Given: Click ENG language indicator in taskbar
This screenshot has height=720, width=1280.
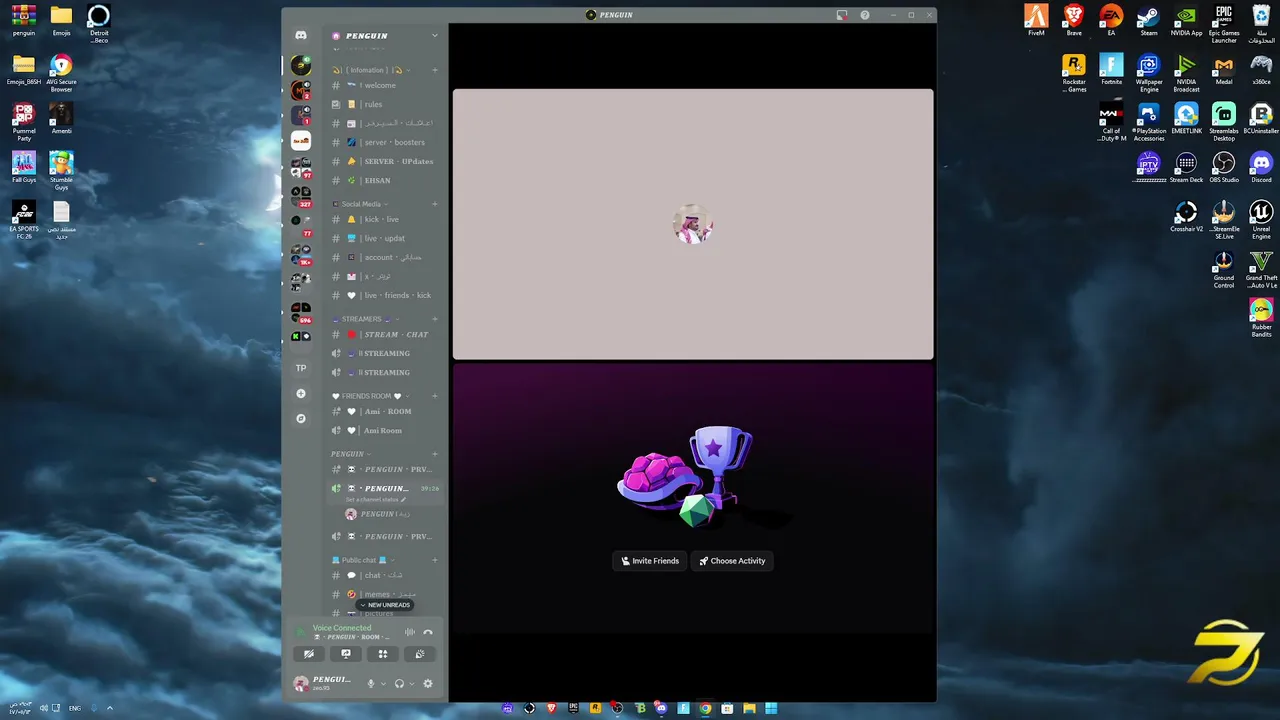Looking at the screenshot, I should click(75, 708).
